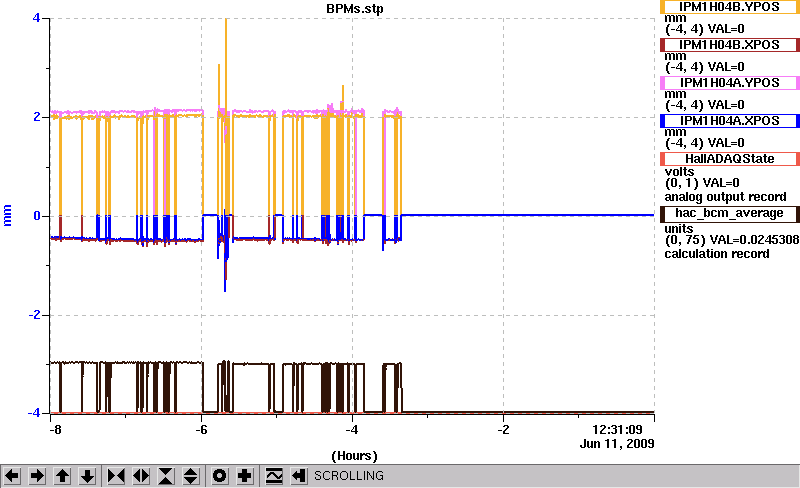
Task: Click the circle auto-scale toolbar button
Action: 219,476
